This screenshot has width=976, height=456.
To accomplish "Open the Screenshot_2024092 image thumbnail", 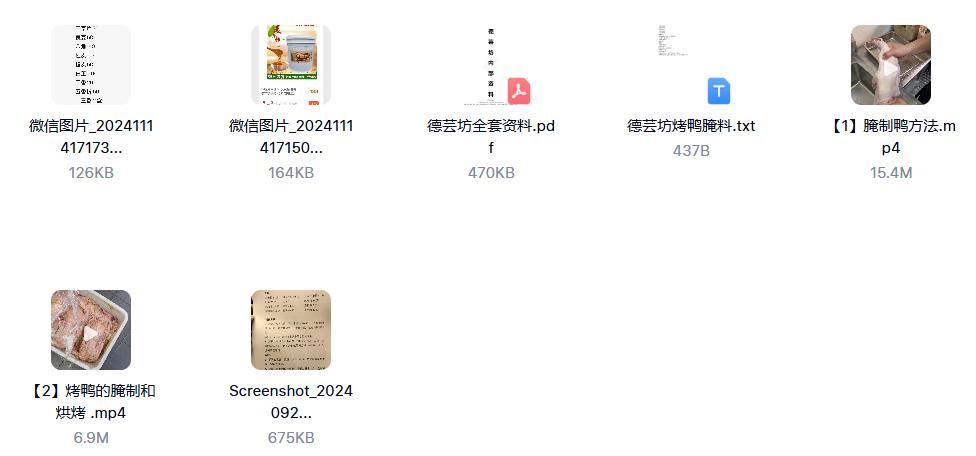I will coord(291,330).
